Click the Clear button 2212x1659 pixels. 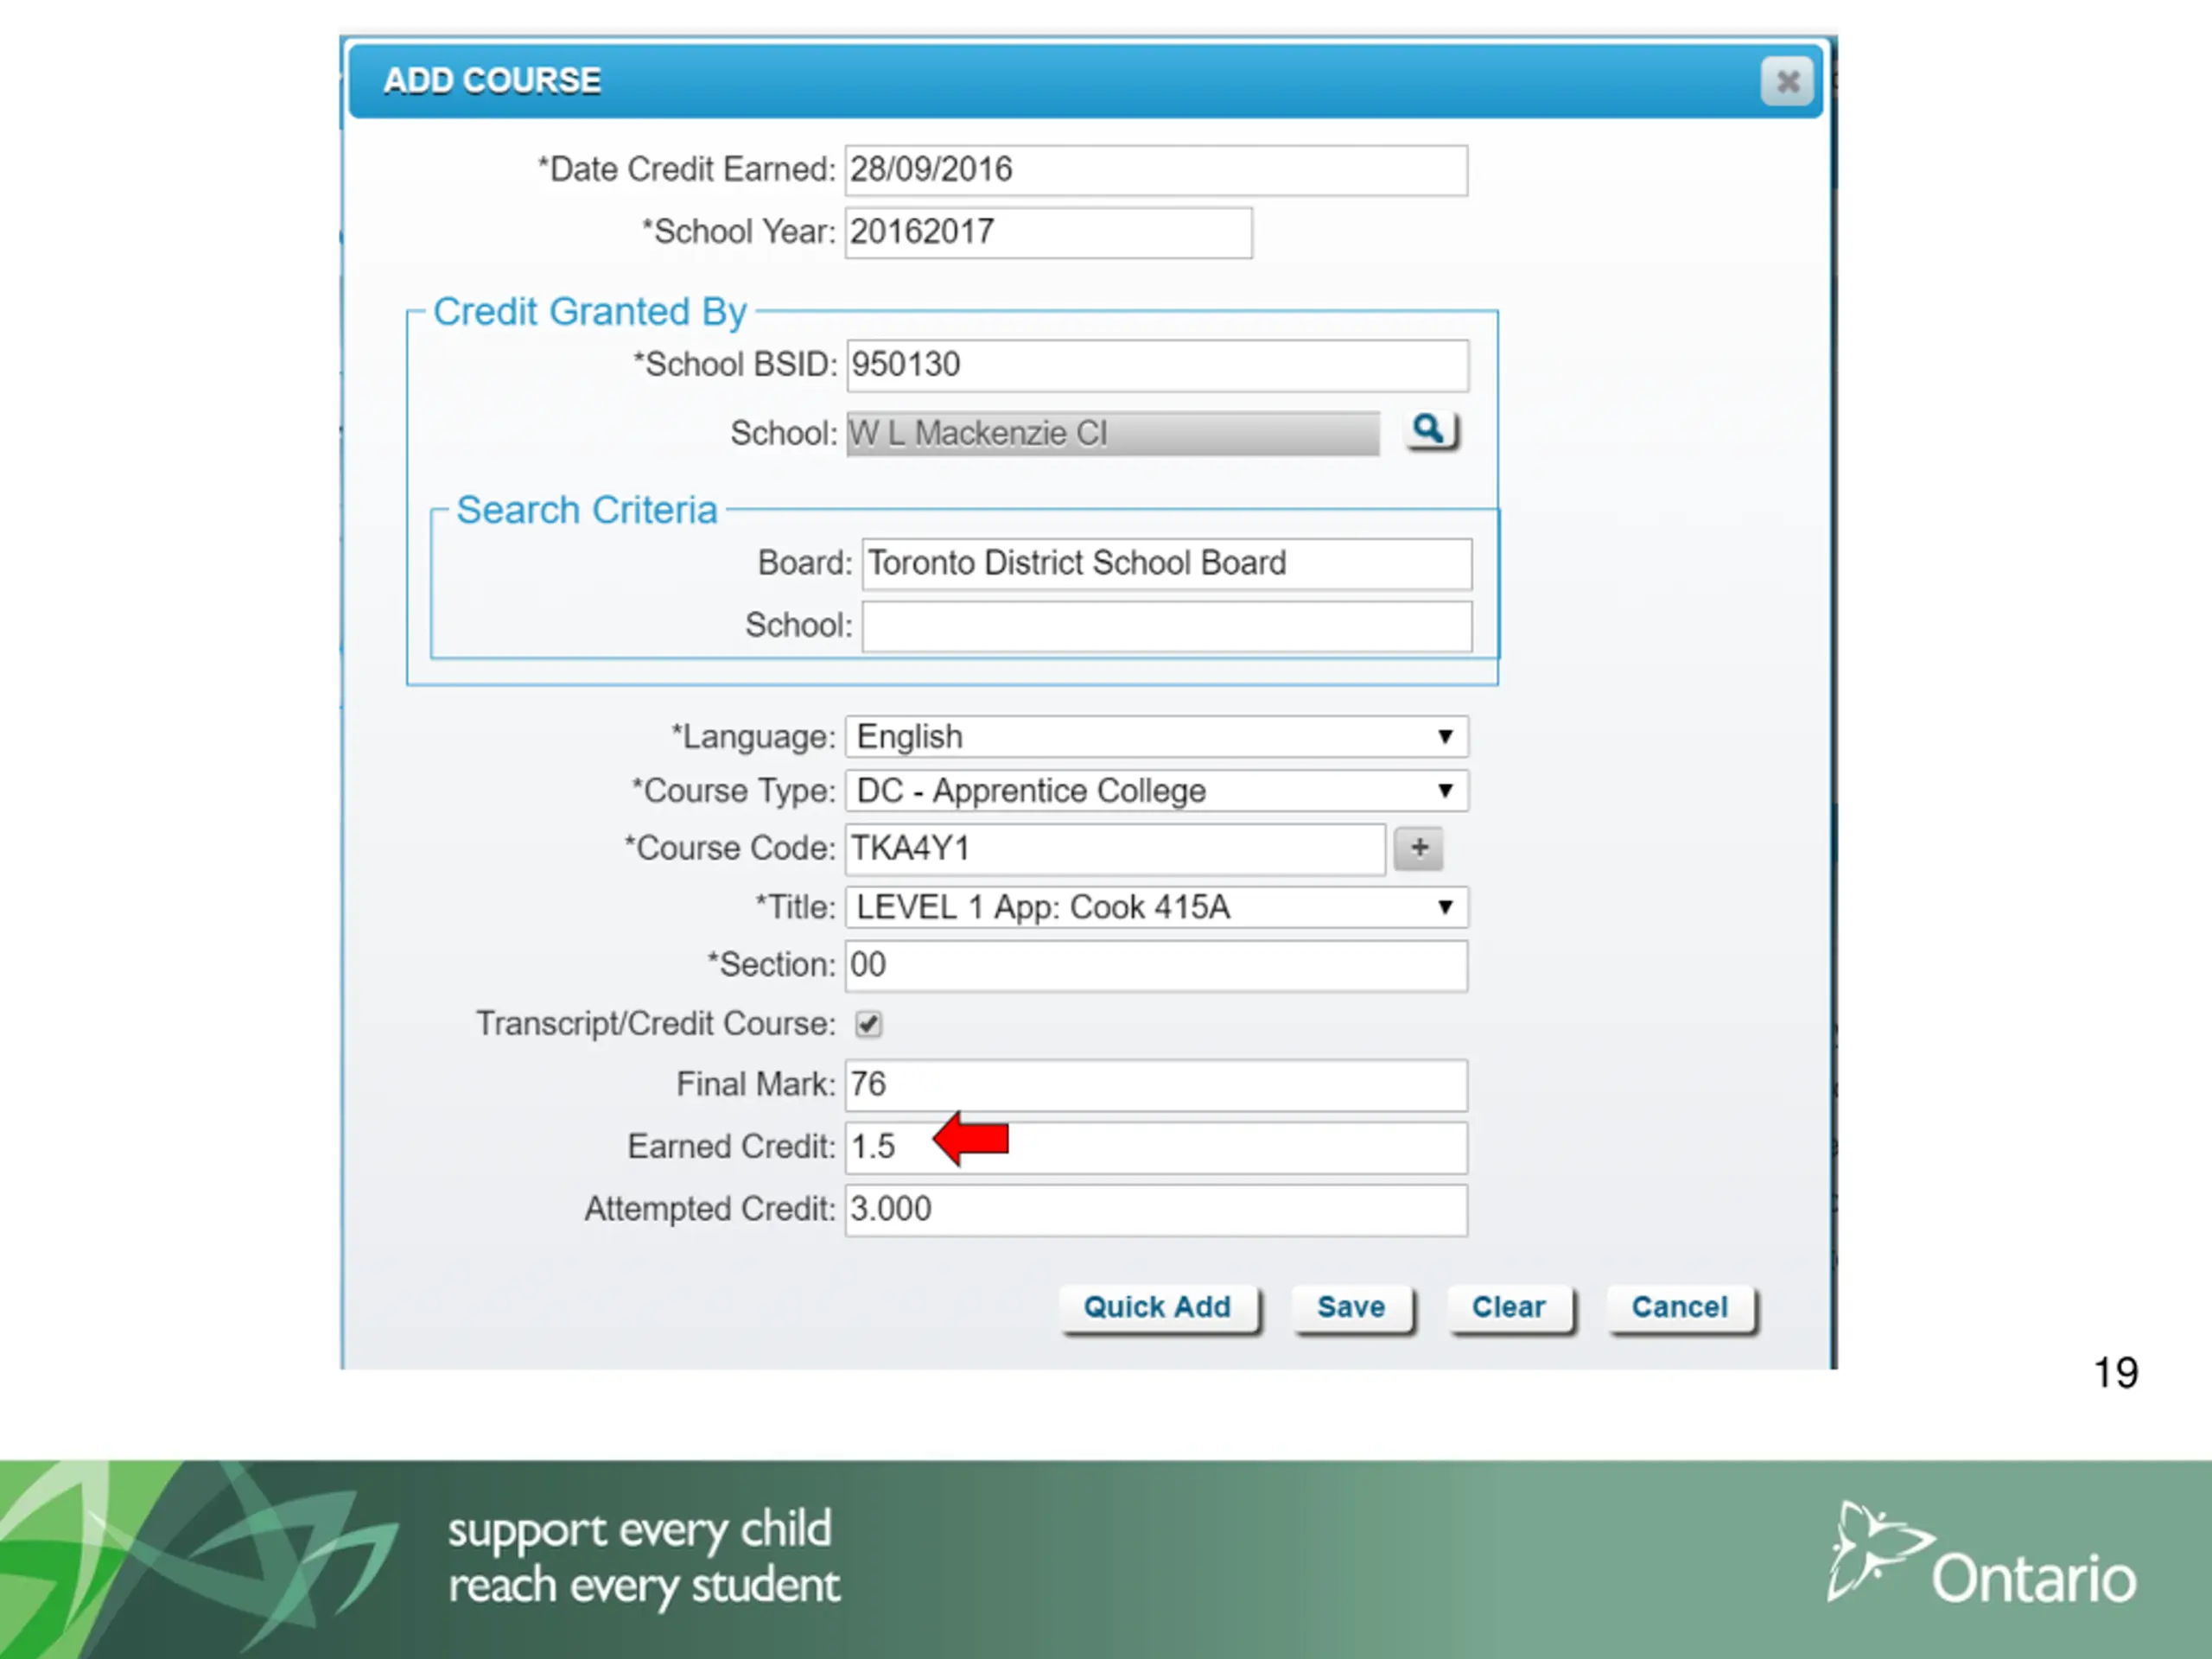pos(1509,1308)
